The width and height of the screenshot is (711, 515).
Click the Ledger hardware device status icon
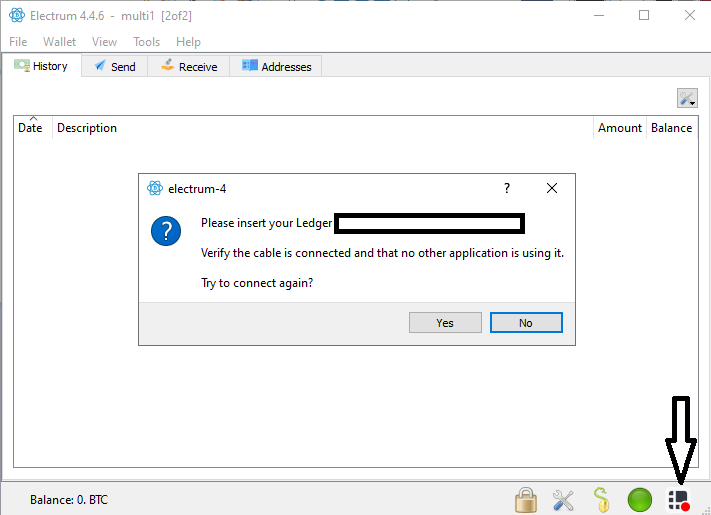[x=679, y=500]
